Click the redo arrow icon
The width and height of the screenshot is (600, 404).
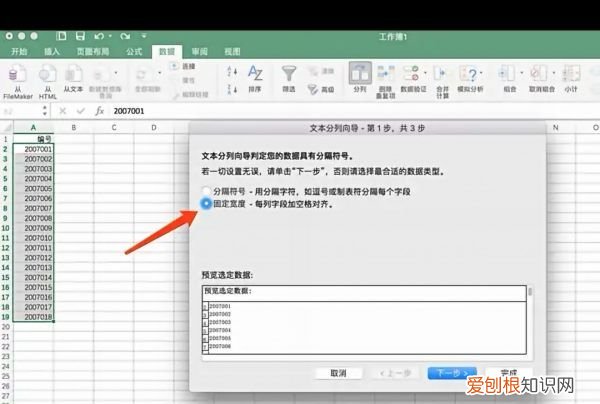point(125,36)
